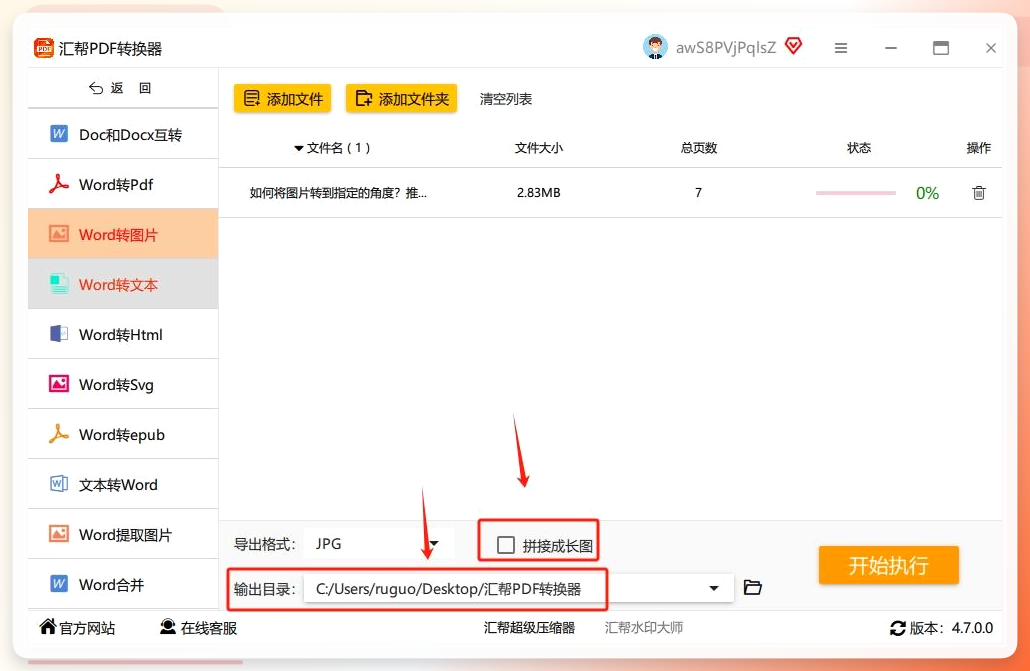
Task: Click the 返回 back arrow icon
Action: pyautogui.click(x=96, y=88)
